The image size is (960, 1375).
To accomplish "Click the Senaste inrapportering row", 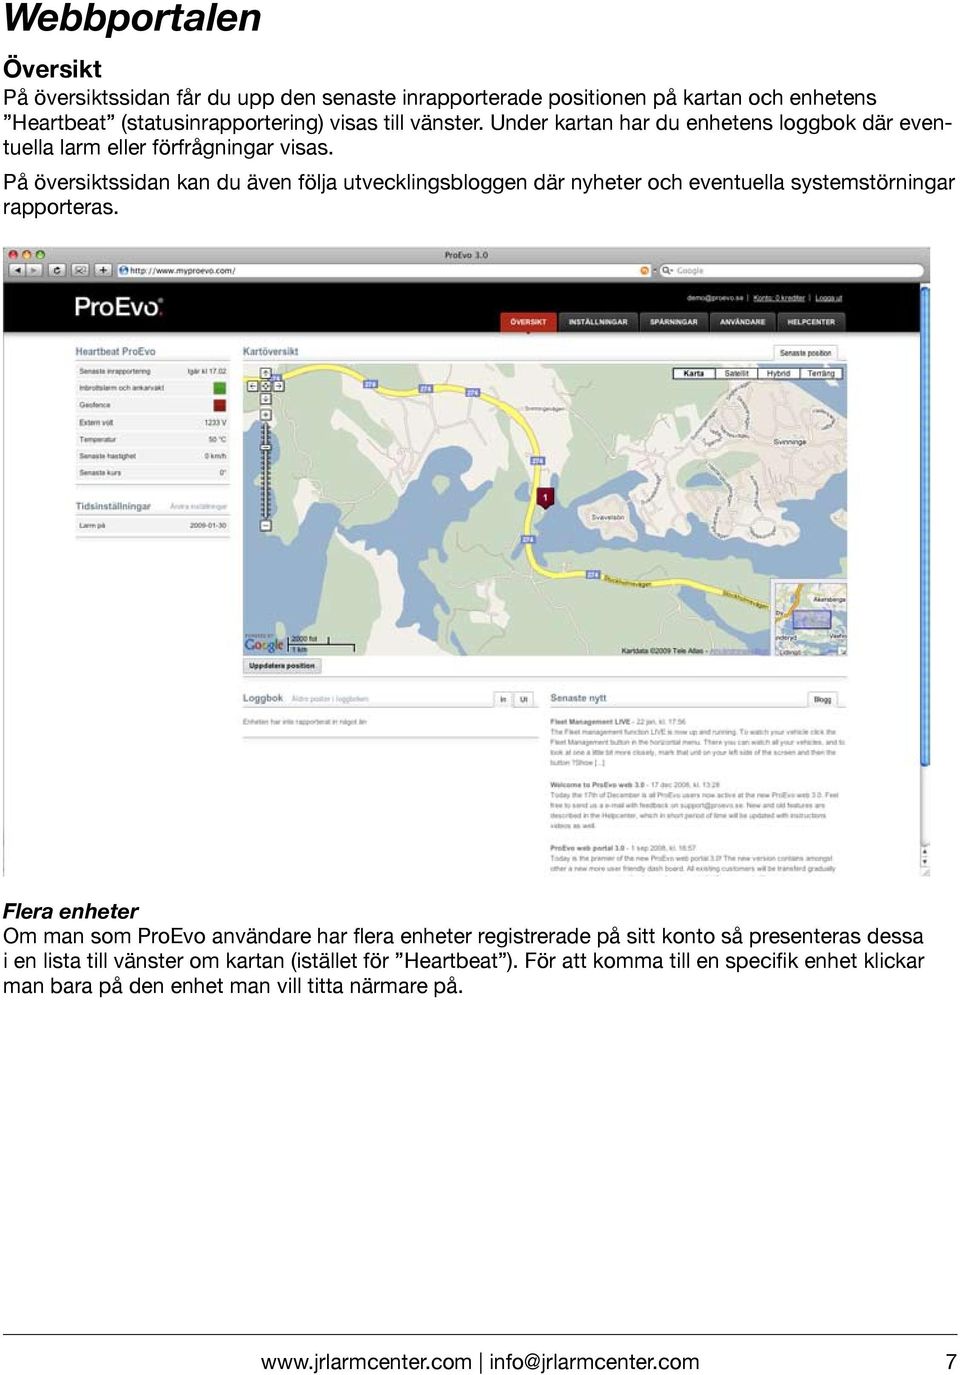I will point(153,371).
